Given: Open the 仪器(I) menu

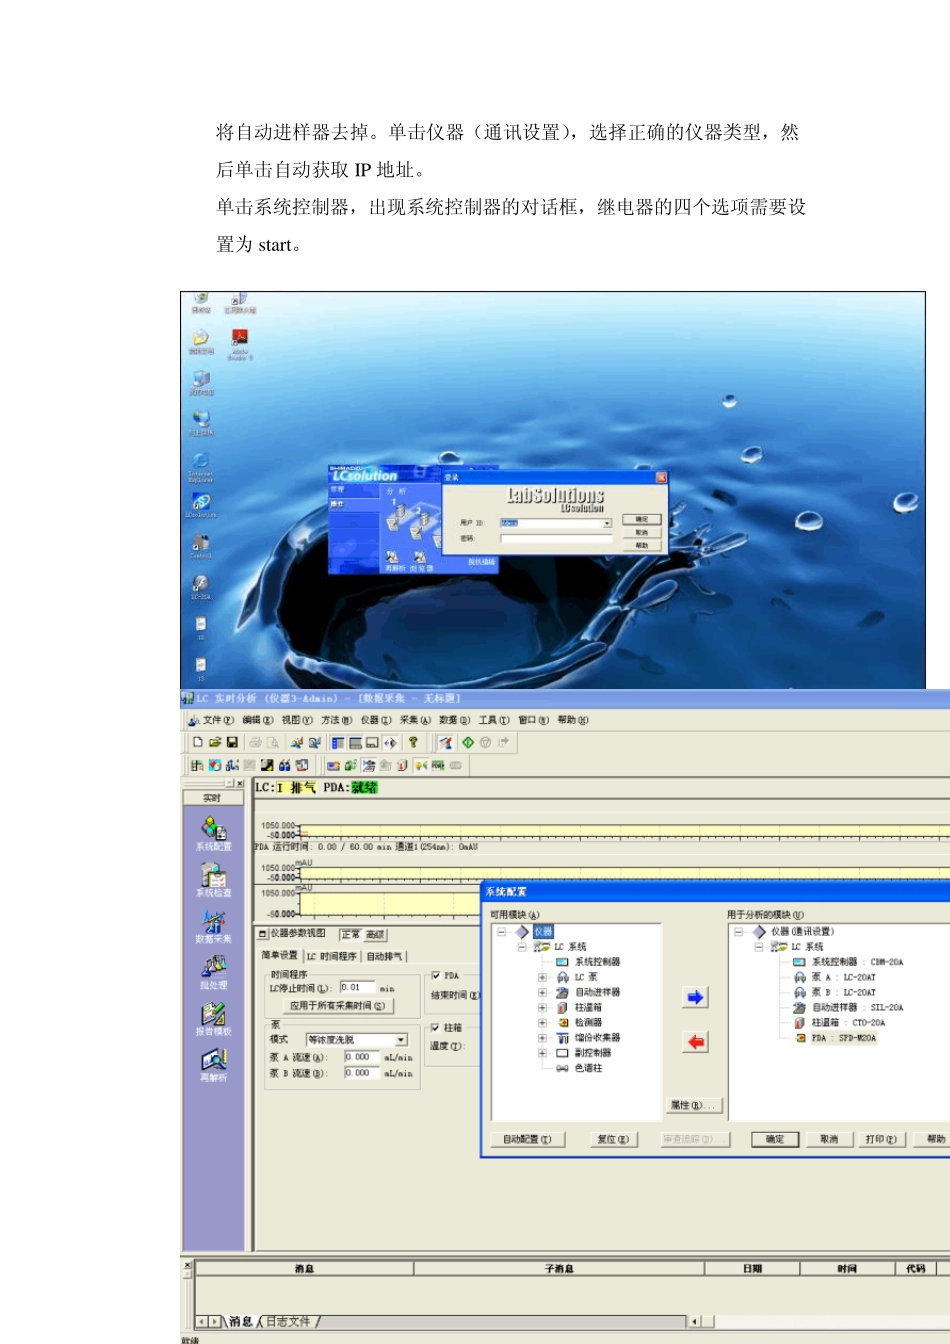Looking at the screenshot, I should click(376, 720).
